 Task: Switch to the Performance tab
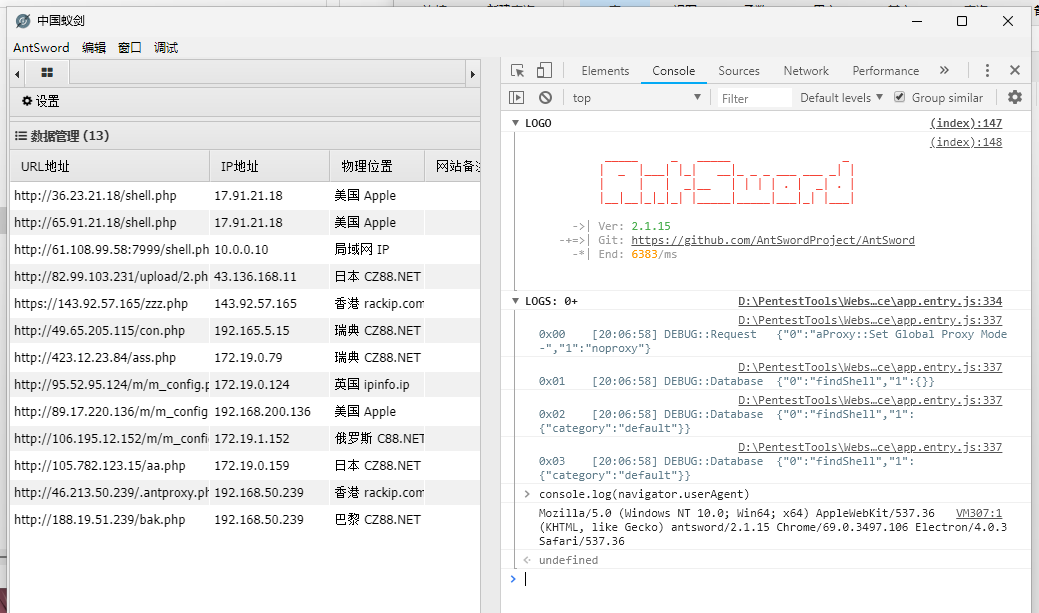tap(885, 71)
